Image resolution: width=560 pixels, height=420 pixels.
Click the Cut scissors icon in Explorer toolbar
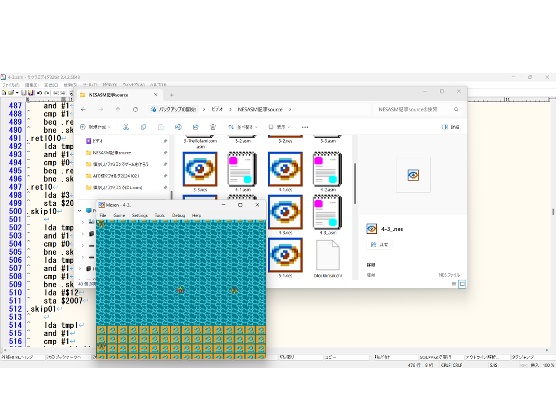coord(126,127)
